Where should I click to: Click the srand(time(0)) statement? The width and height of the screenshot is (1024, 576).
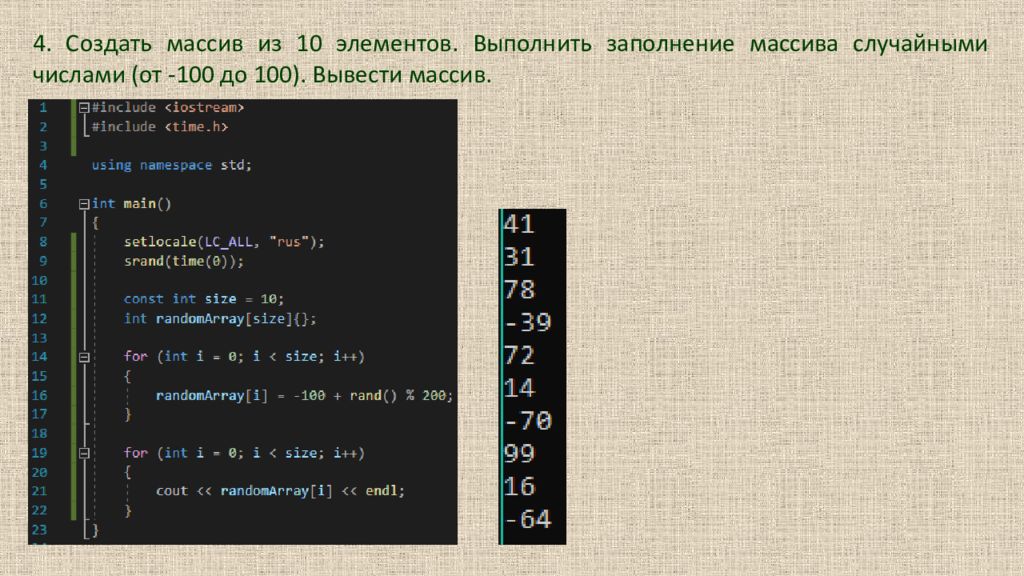point(183,261)
